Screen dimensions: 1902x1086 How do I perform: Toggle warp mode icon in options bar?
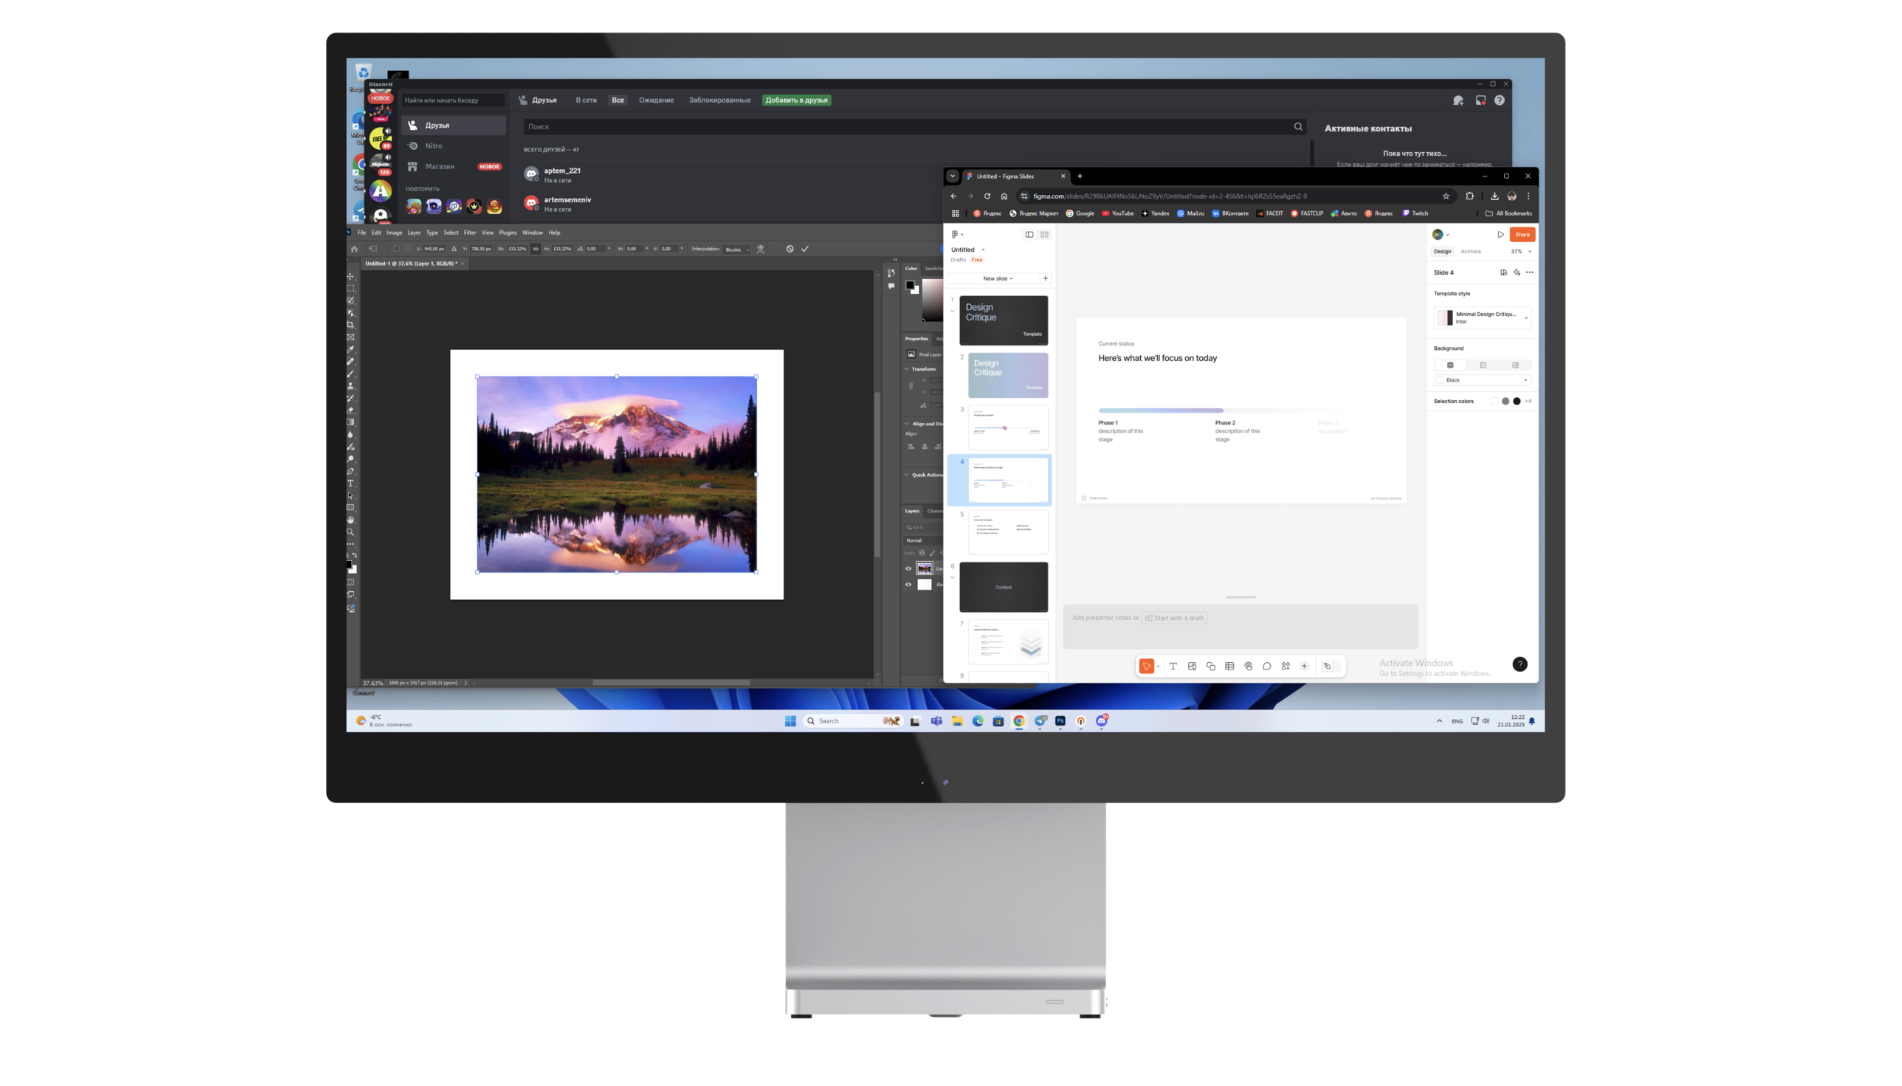point(760,249)
